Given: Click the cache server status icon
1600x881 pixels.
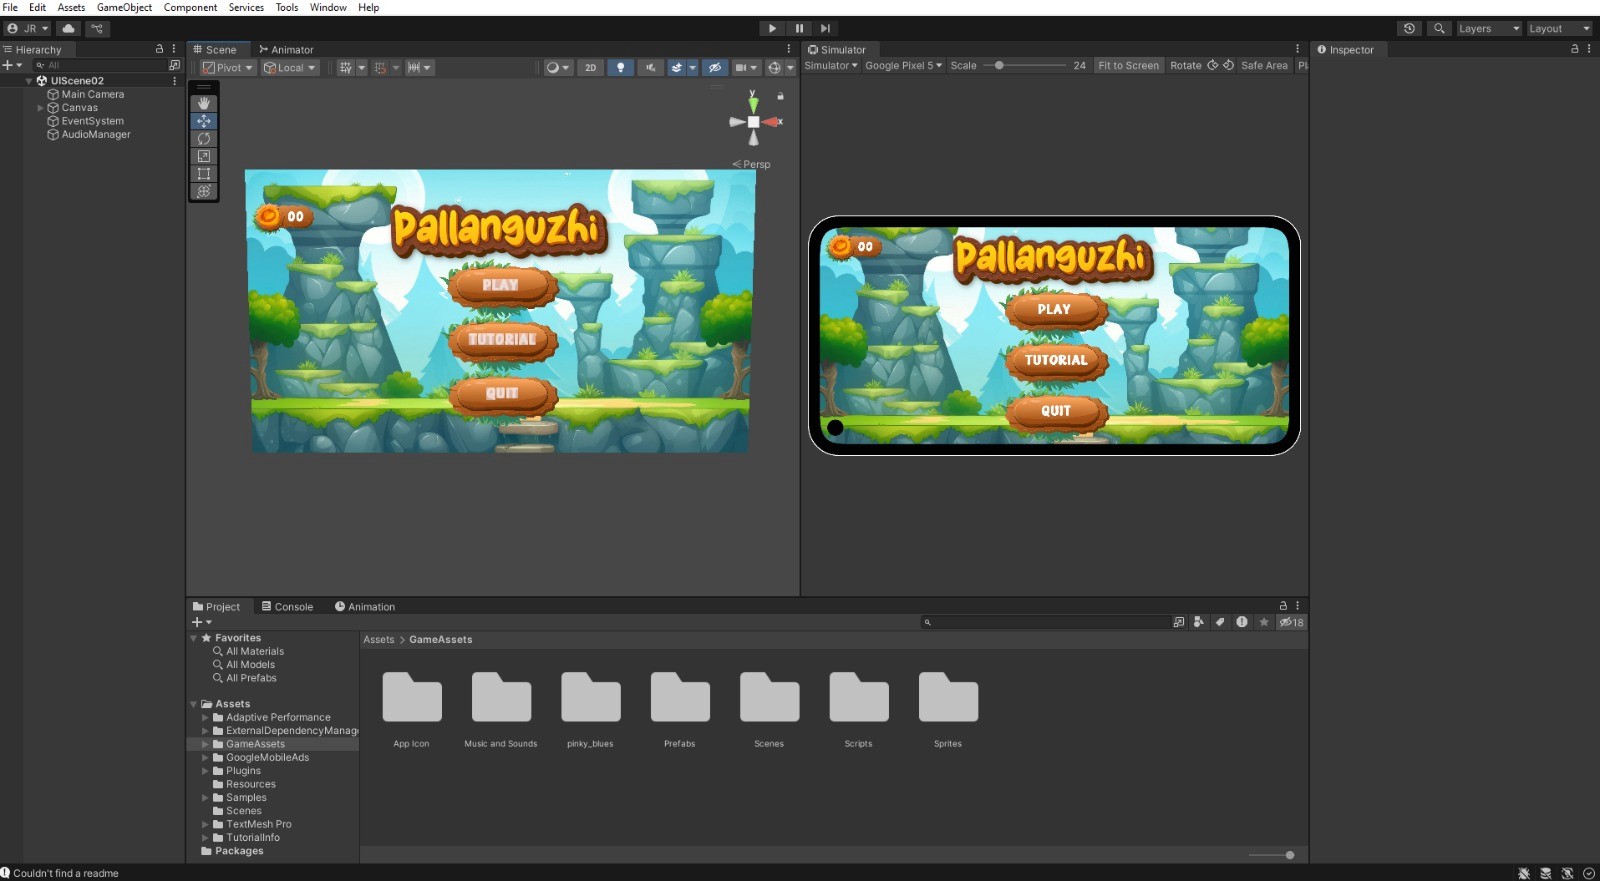Looking at the screenshot, I should tap(1546, 873).
